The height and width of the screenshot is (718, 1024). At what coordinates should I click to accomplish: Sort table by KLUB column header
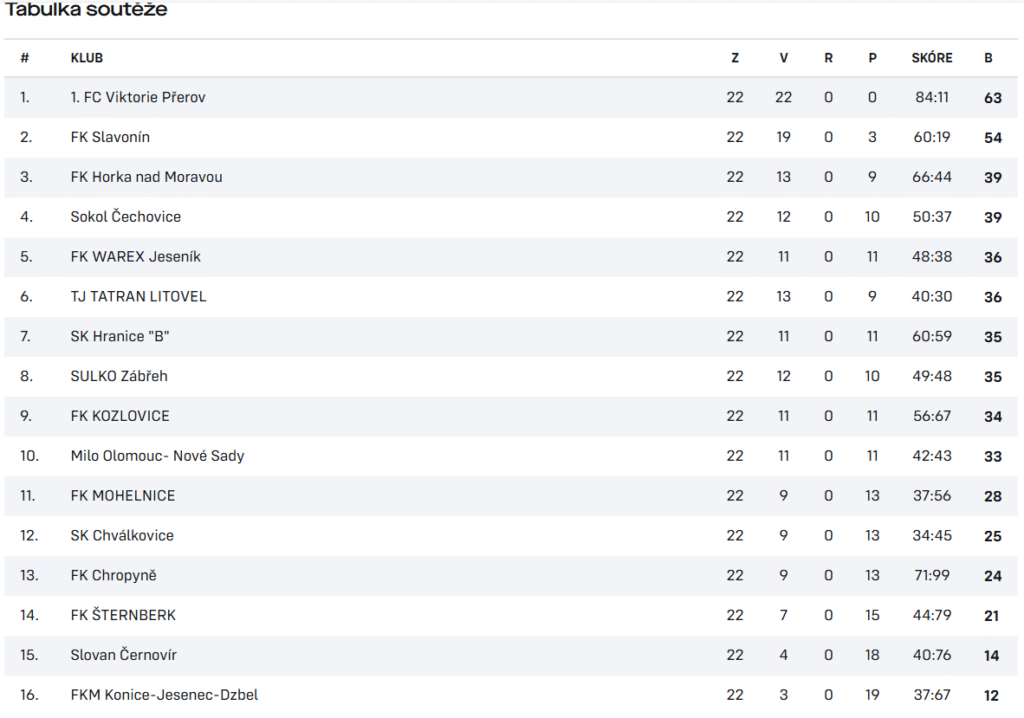coord(87,58)
